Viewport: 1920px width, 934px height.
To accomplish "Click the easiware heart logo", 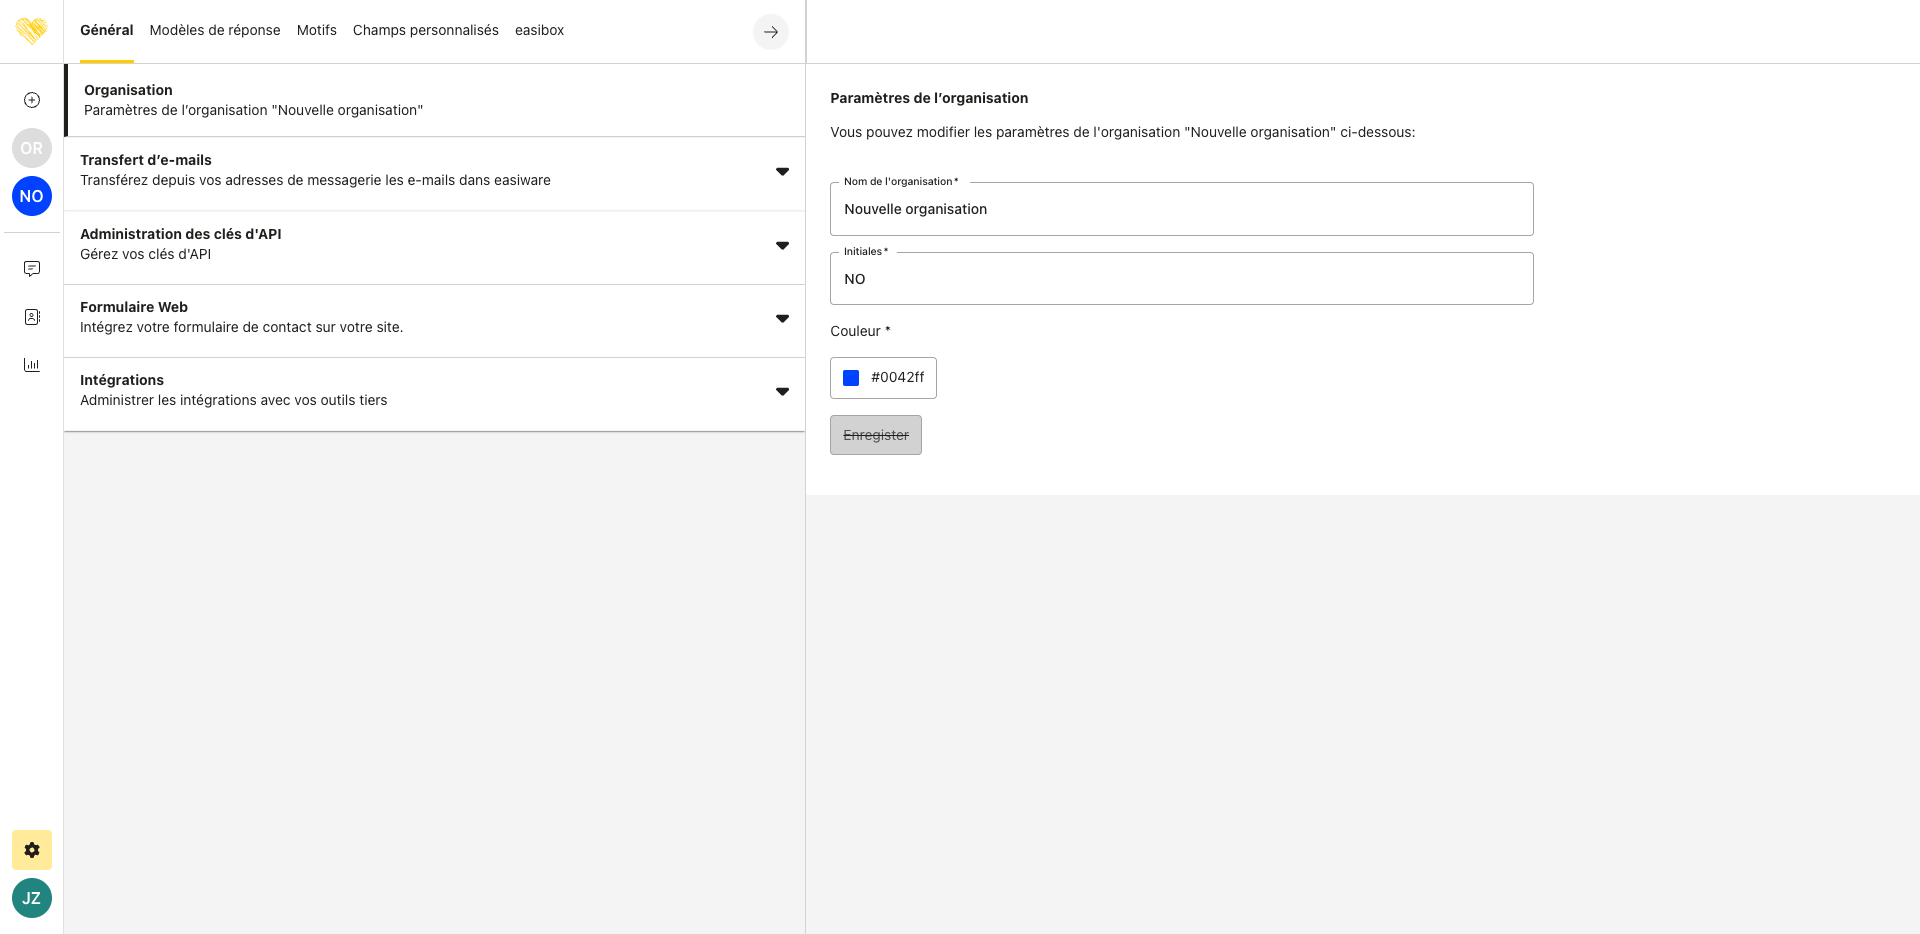I will [x=31, y=30].
